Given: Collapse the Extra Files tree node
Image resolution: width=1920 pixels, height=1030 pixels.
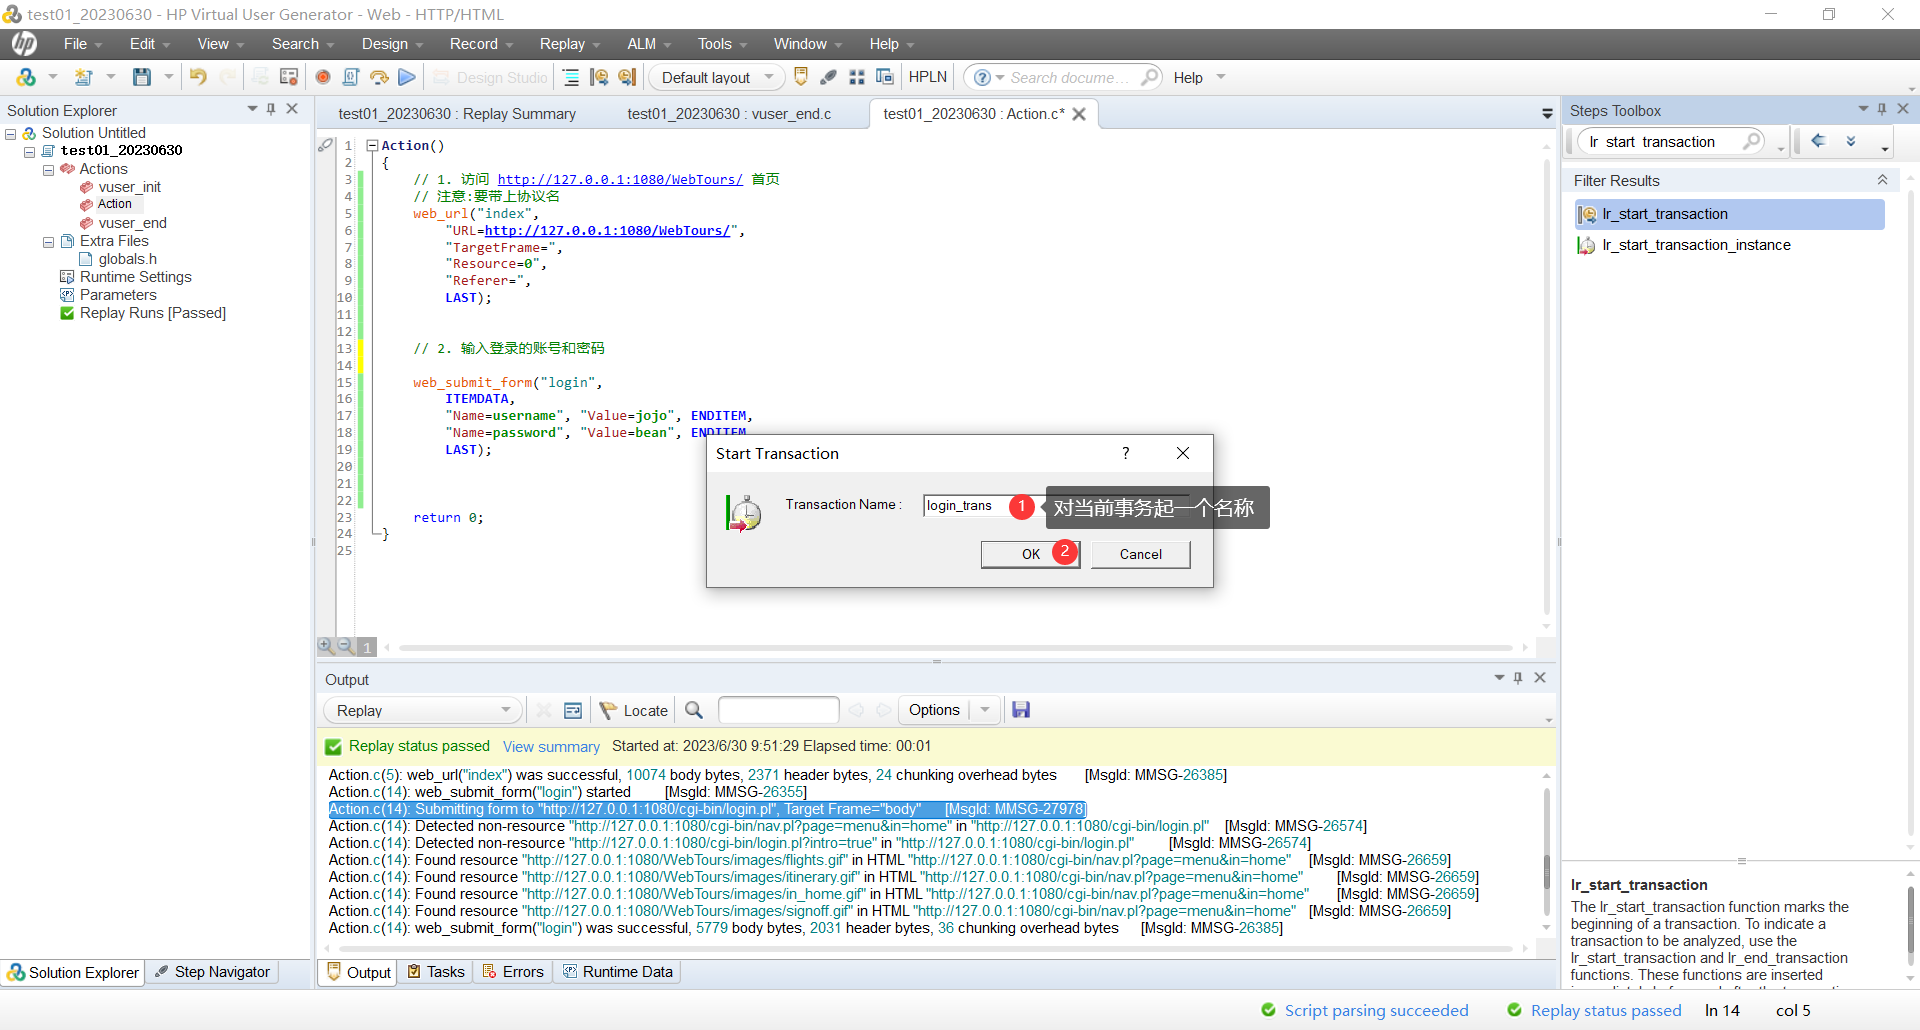Looking at the screenshot, I should 48,242.
